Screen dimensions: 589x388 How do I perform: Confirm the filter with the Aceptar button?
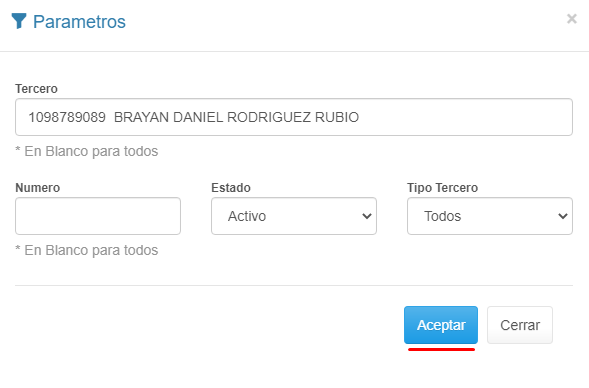point(441,325)
